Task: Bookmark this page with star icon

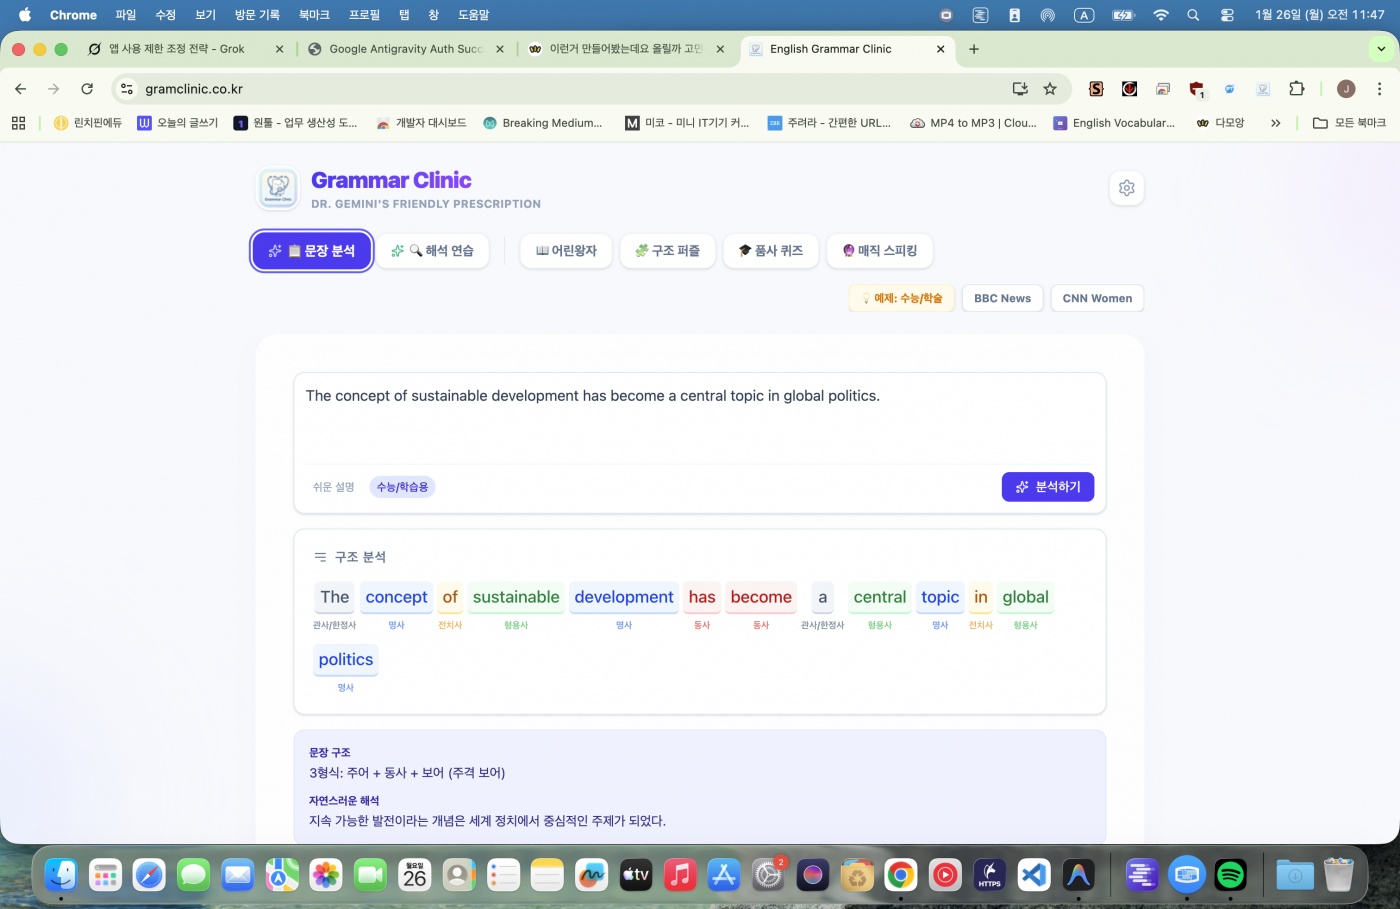Action: pyautogui.click(x=1050, y=89)
